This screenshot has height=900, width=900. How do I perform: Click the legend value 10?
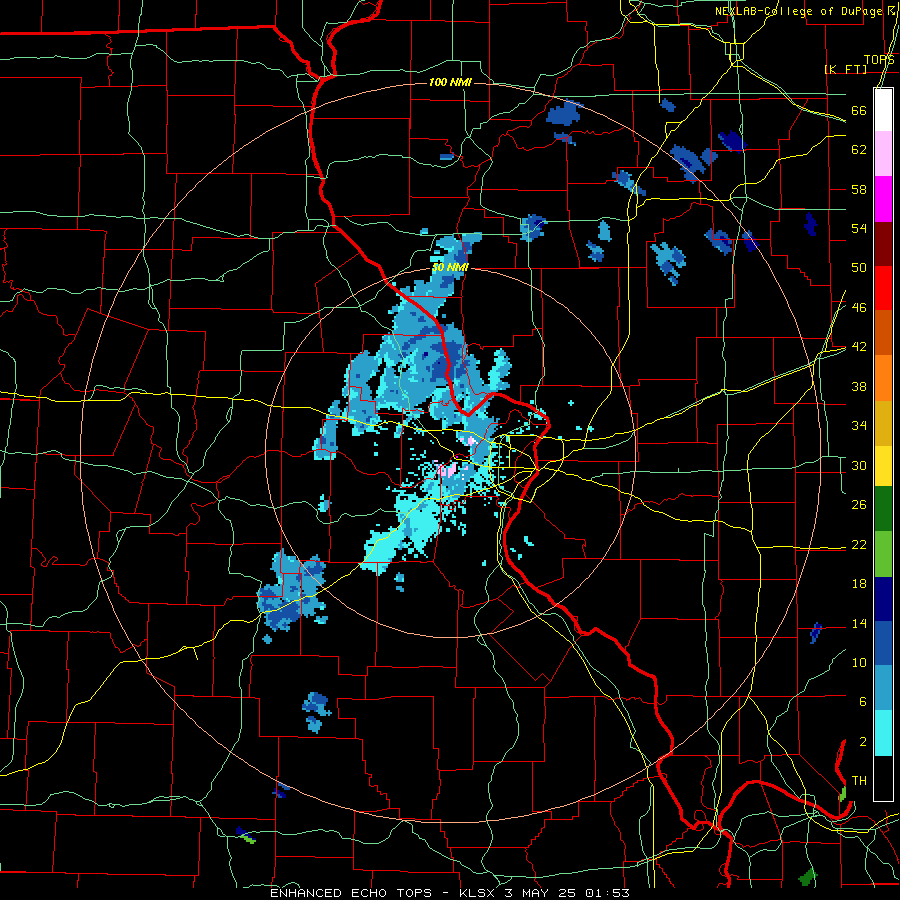[859, 662]
